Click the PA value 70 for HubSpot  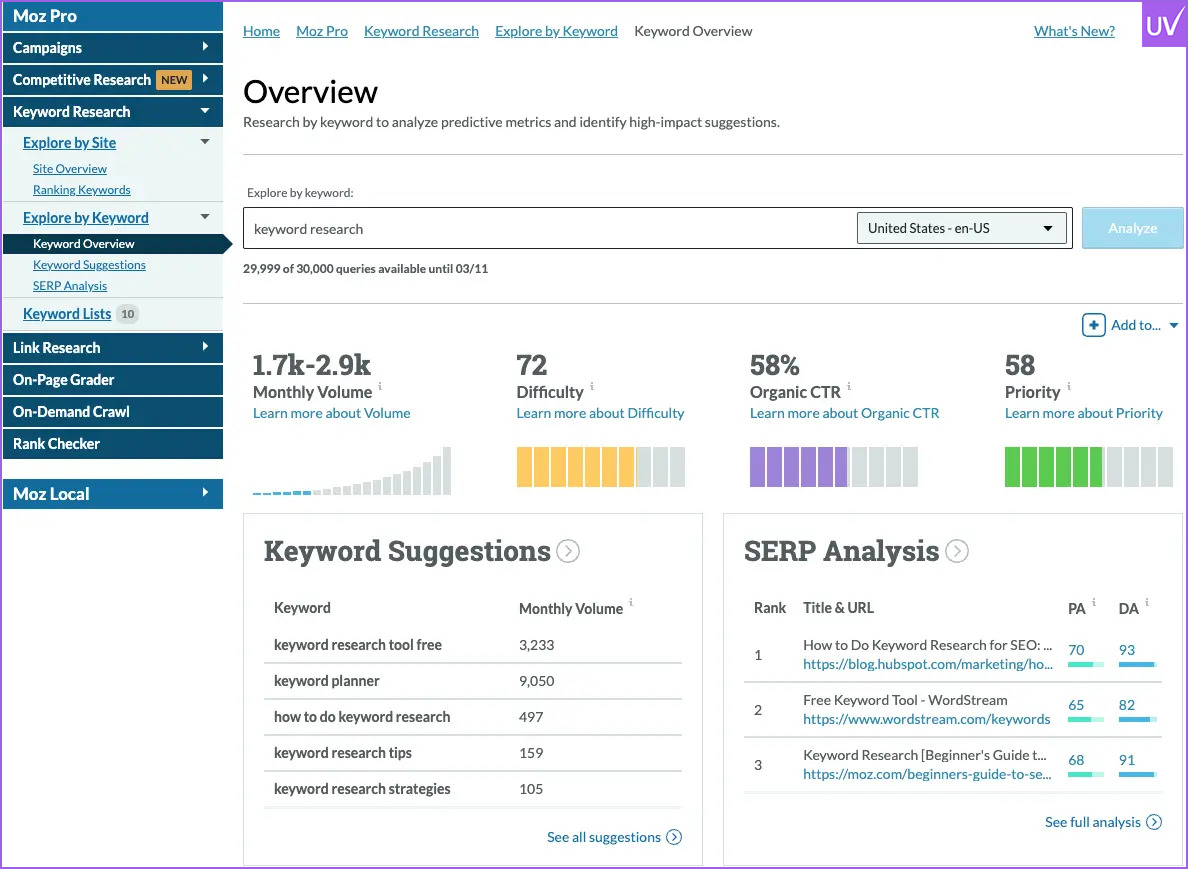click(1076, 650)
